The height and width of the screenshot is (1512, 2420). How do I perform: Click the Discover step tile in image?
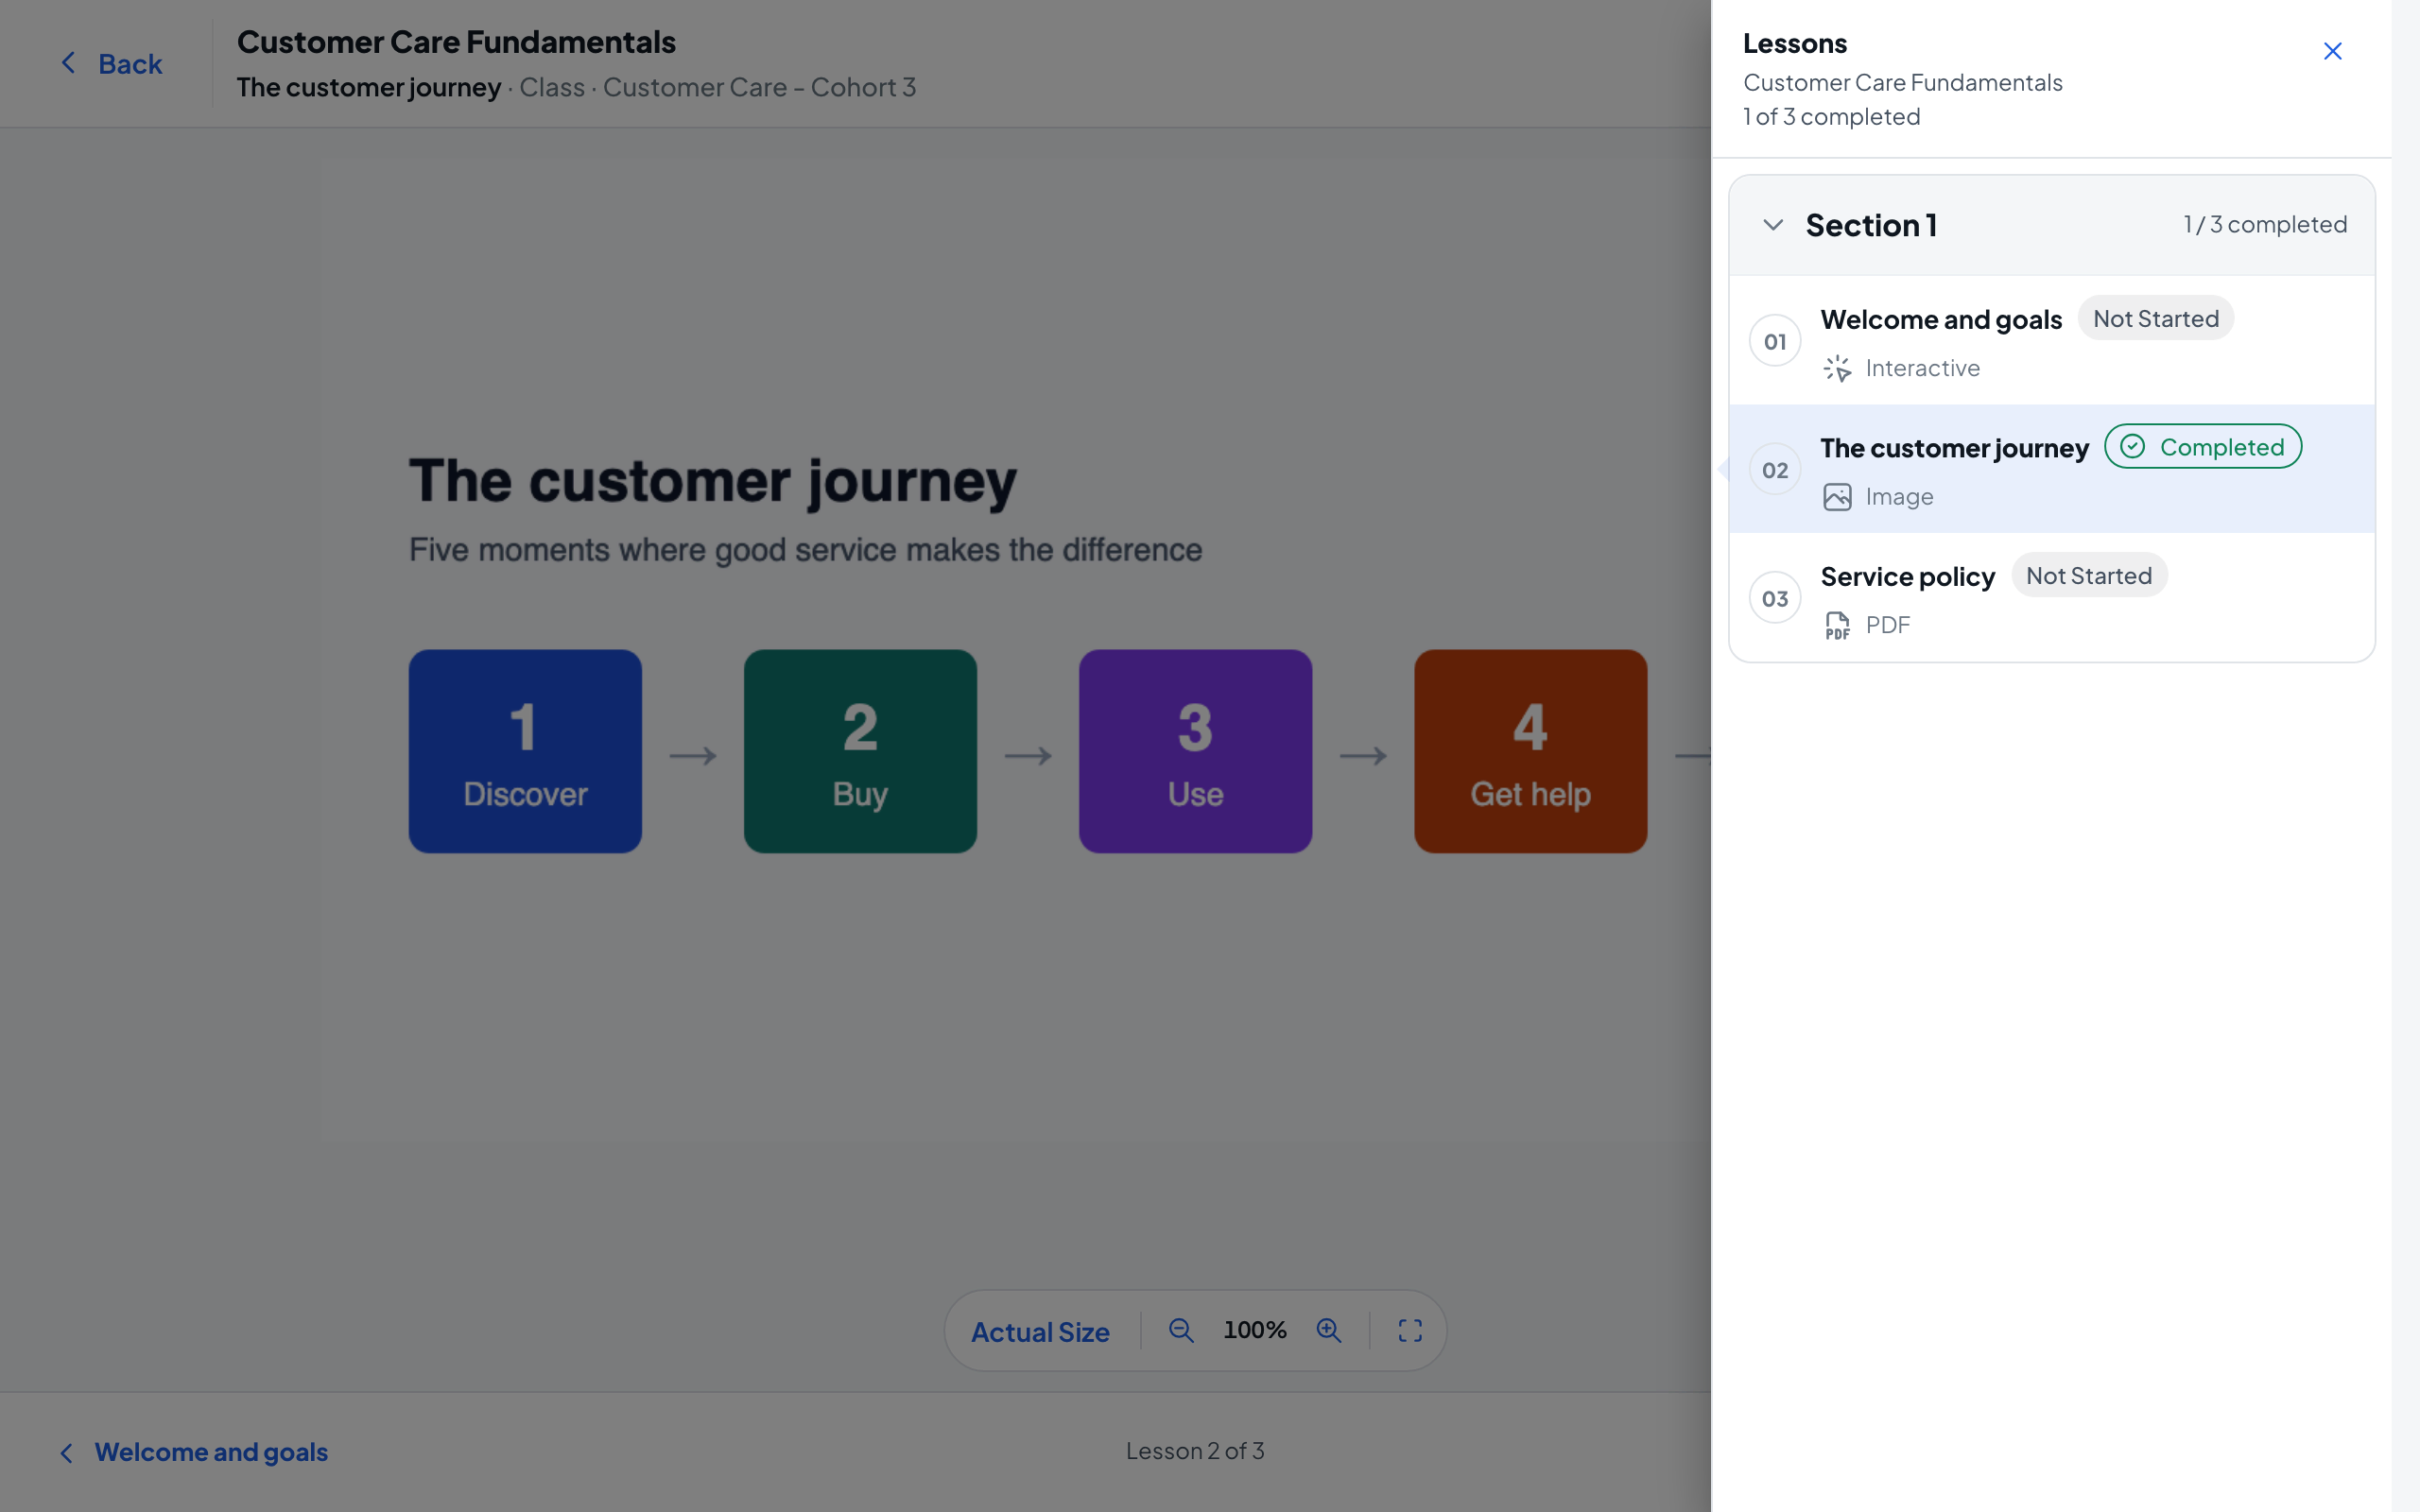(x=525, y=751)
